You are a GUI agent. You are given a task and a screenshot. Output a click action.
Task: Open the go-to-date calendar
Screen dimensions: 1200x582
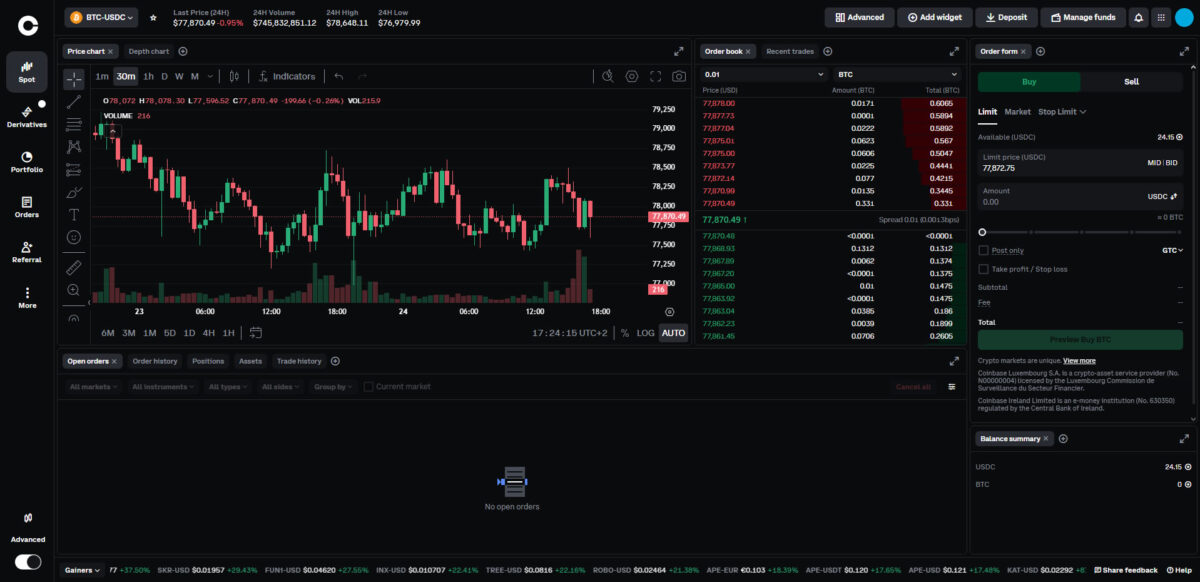tap(256, 333)
